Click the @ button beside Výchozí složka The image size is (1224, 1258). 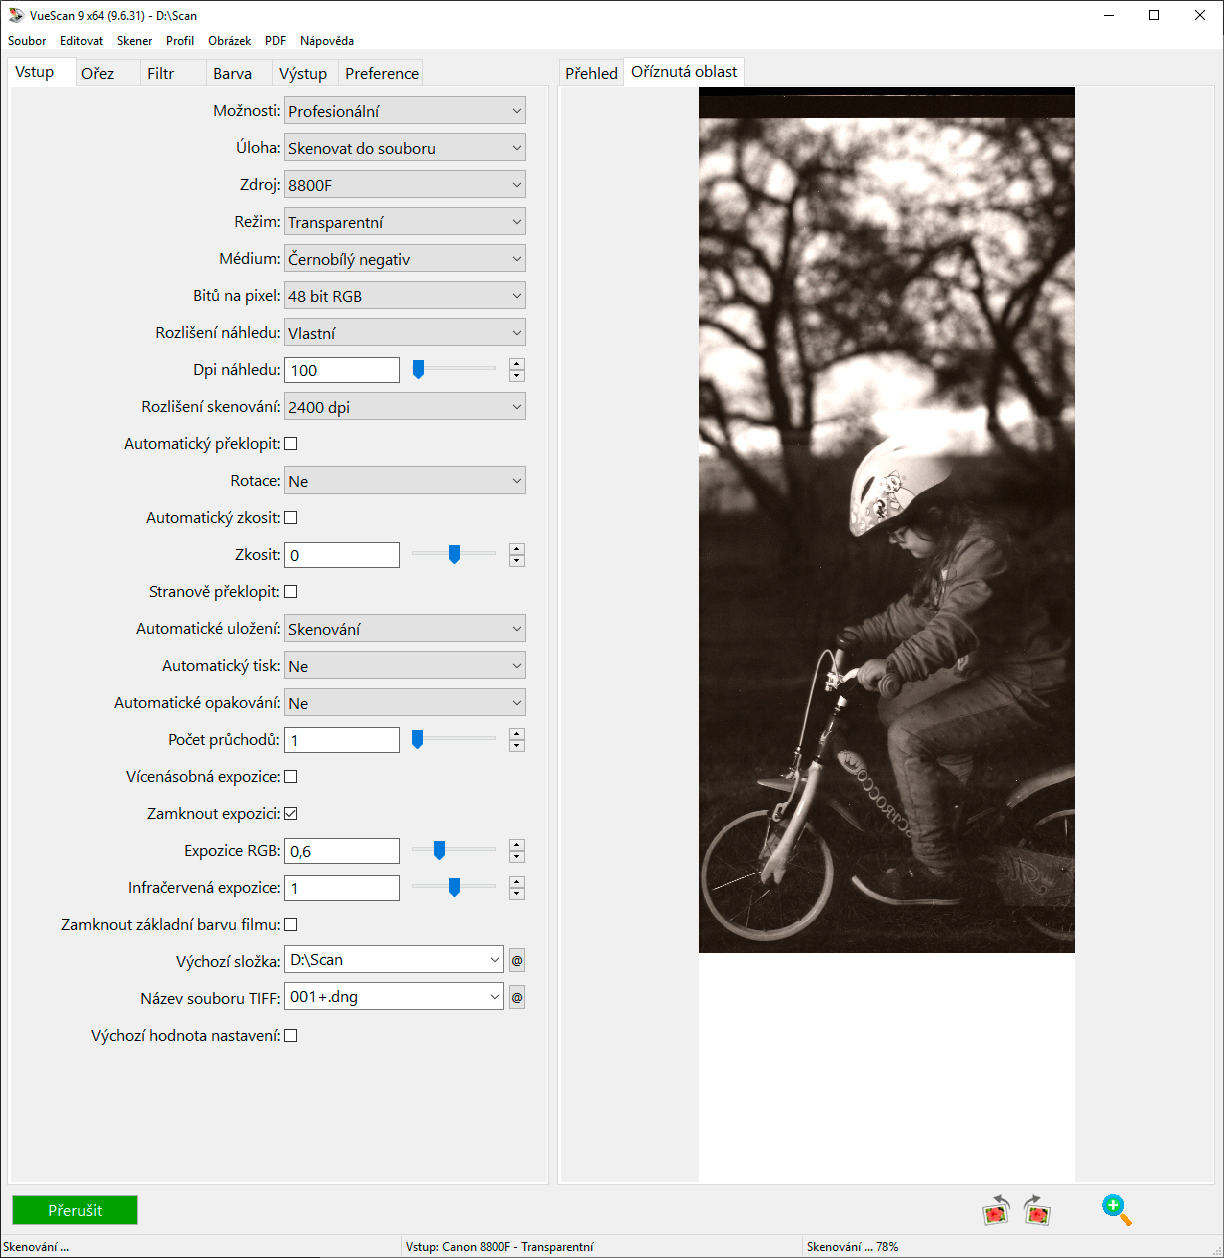517,961
